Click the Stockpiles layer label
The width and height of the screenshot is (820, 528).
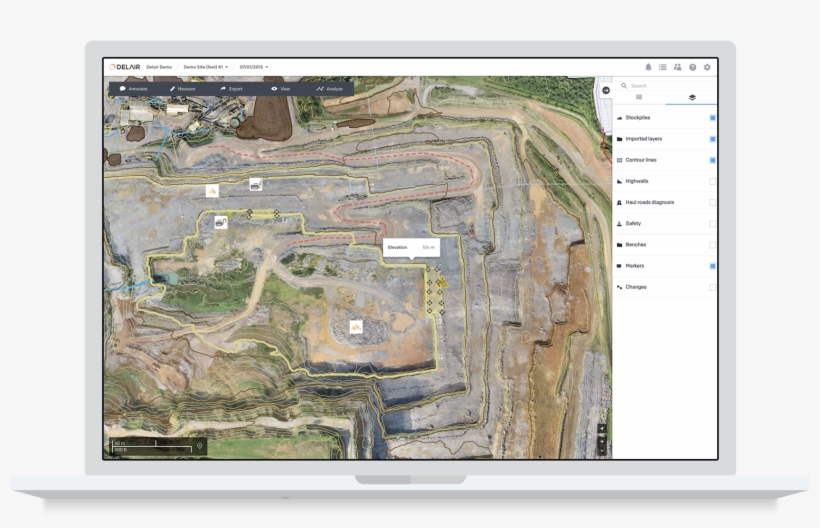pyautogui.click(x=638, y=118)
